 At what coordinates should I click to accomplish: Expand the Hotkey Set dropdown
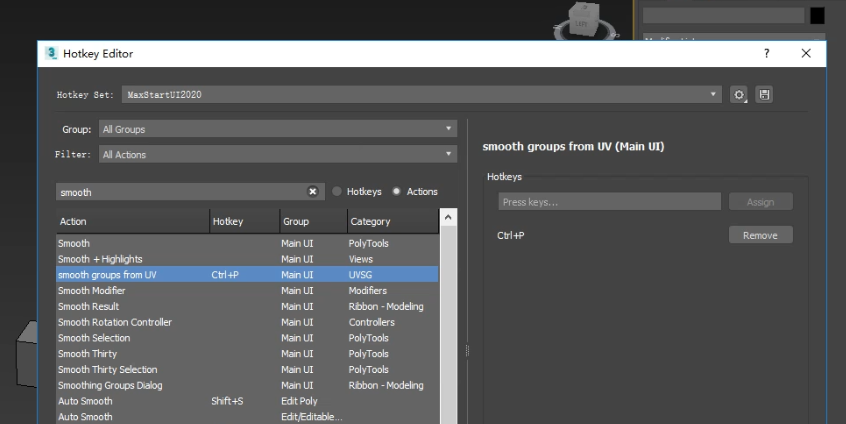pos(713,95)
